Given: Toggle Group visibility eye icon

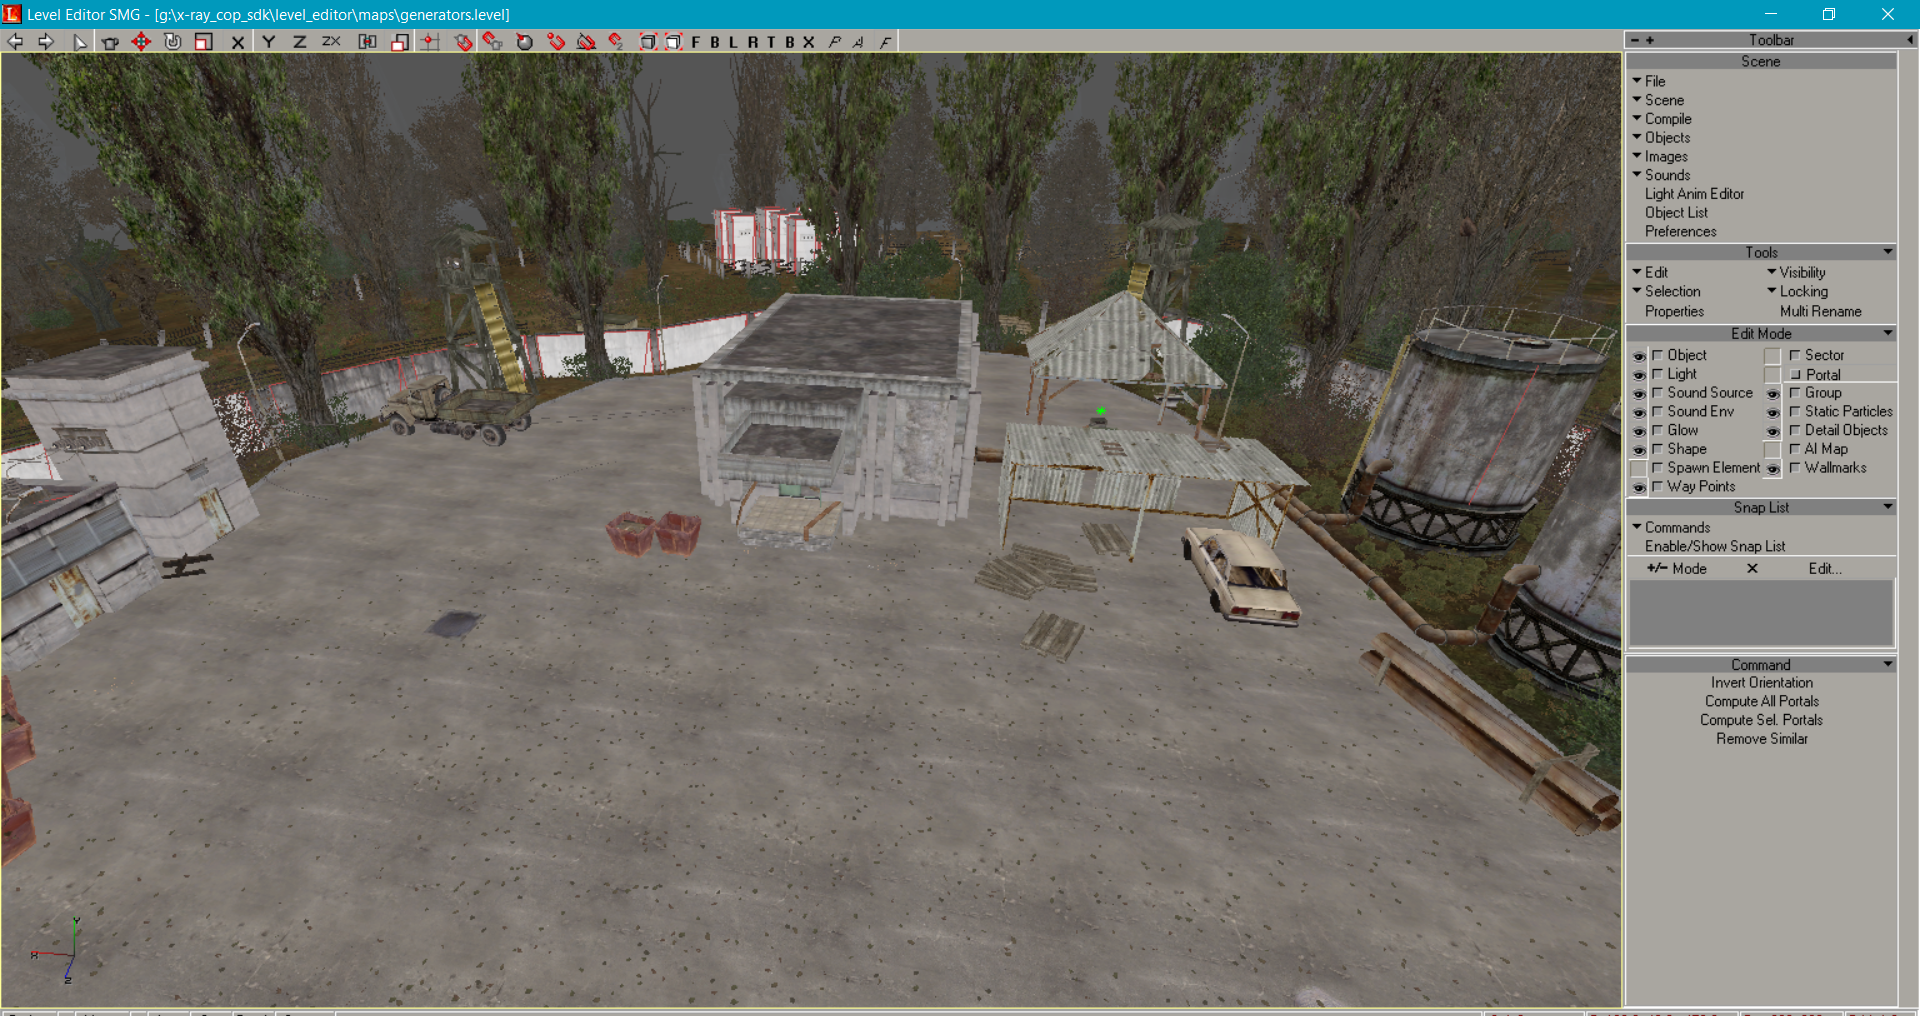Looking at the screenshot, I should [1773, 394].
